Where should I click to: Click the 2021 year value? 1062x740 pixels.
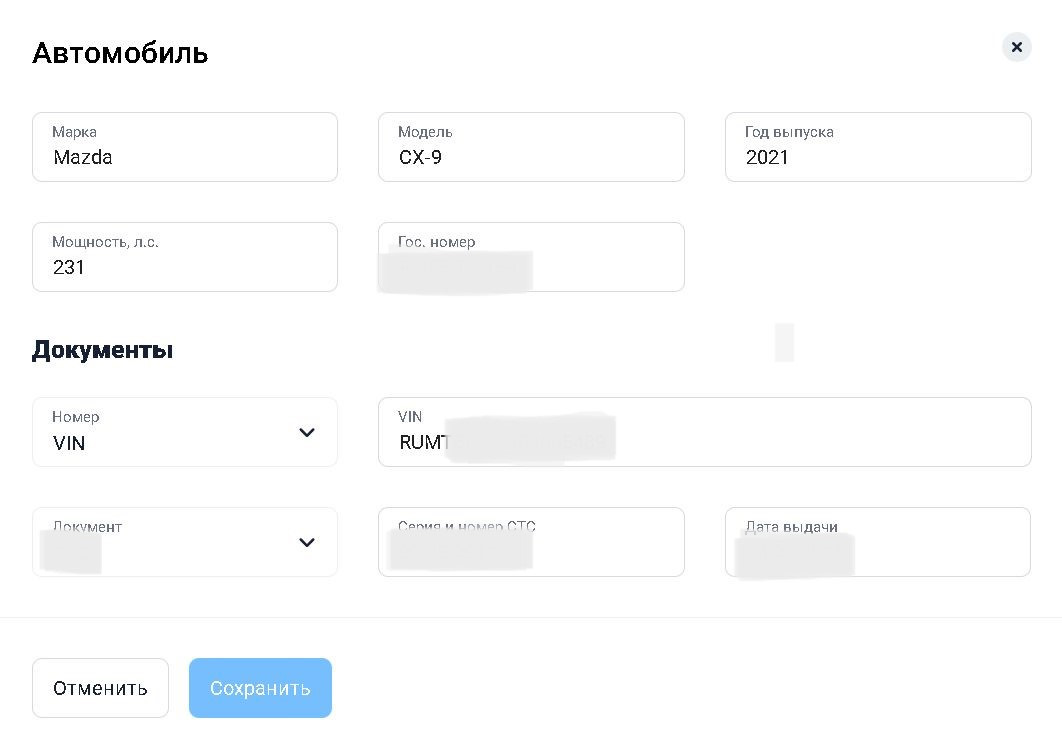(x=767, y=157)
